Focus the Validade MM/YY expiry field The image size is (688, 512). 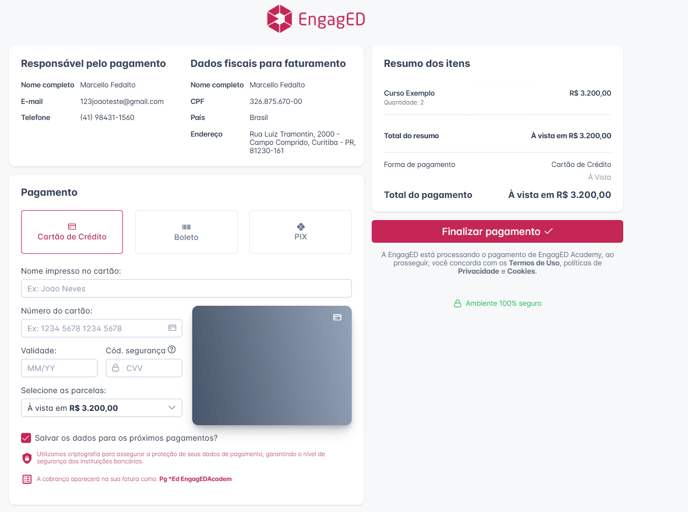pyautogui.click(x=59, y=368)
